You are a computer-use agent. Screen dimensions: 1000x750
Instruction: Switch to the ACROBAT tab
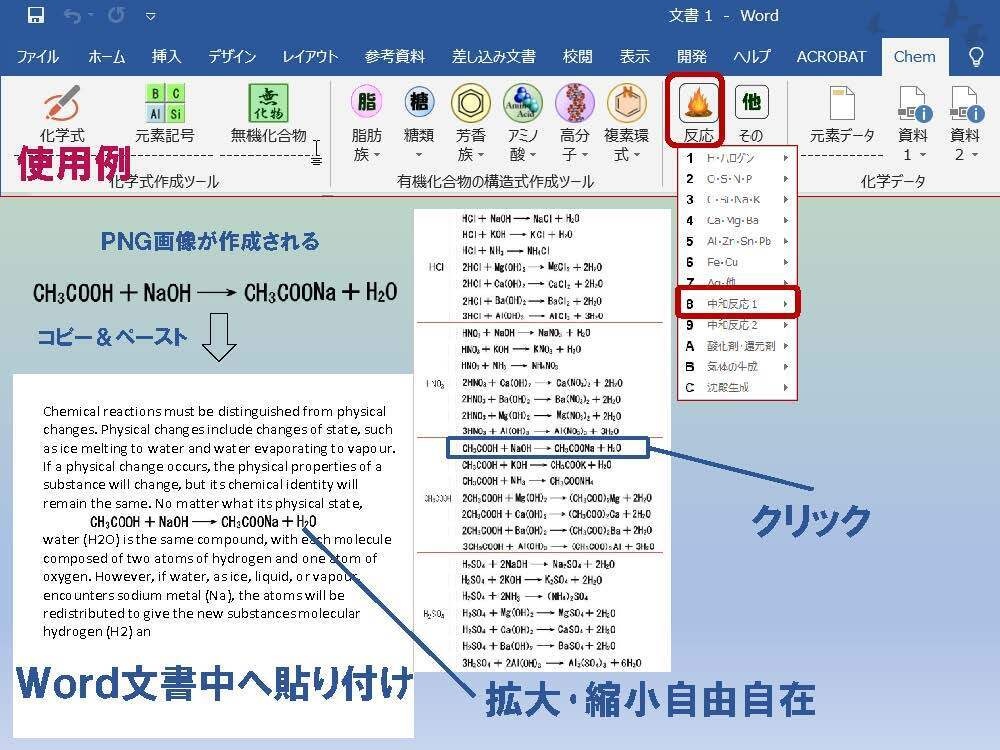coord(831,57)
